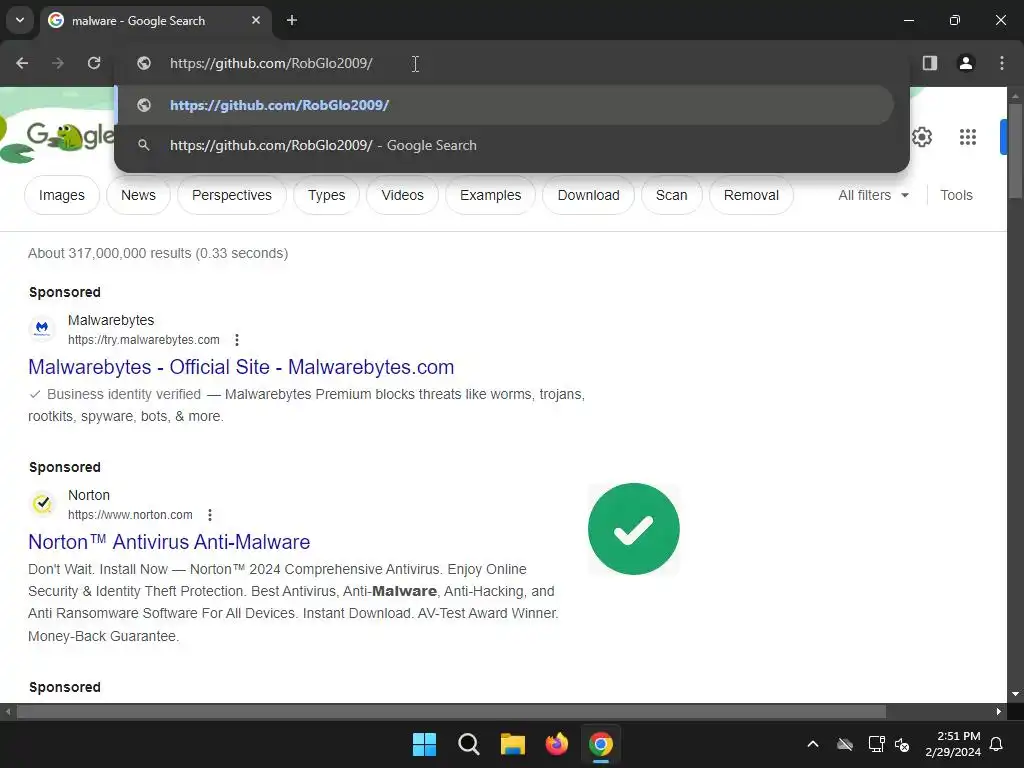1024x768 pixels.
Task: Open the Google apps grid
Action: coord(967,137)
